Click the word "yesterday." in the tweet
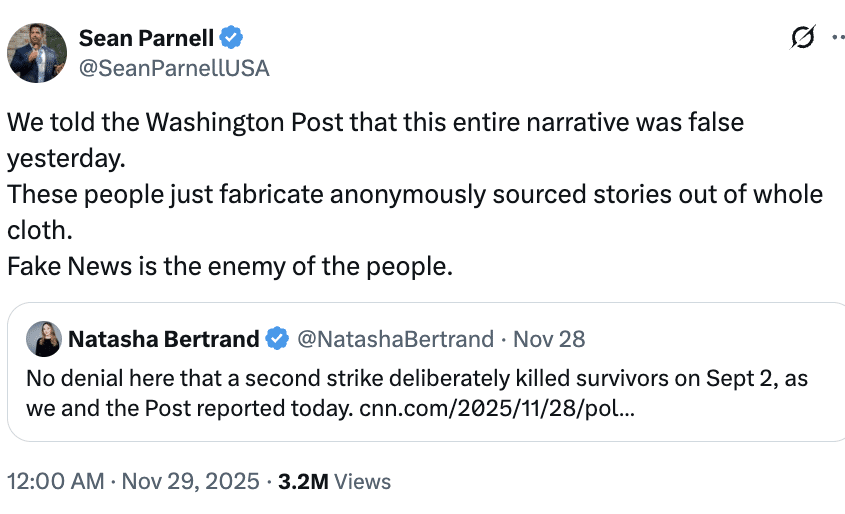The width and height of the screenshot is (845, 514). click(x=68, y=158)
